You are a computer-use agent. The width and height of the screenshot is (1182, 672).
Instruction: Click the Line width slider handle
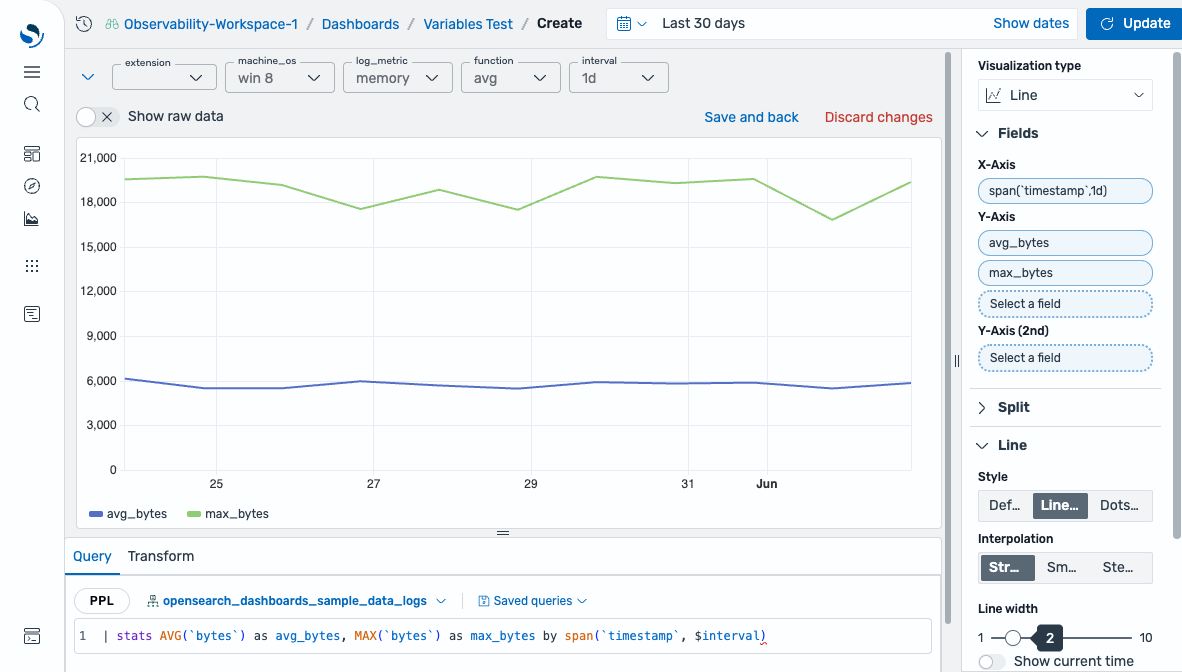click(x=1013, y=639)
